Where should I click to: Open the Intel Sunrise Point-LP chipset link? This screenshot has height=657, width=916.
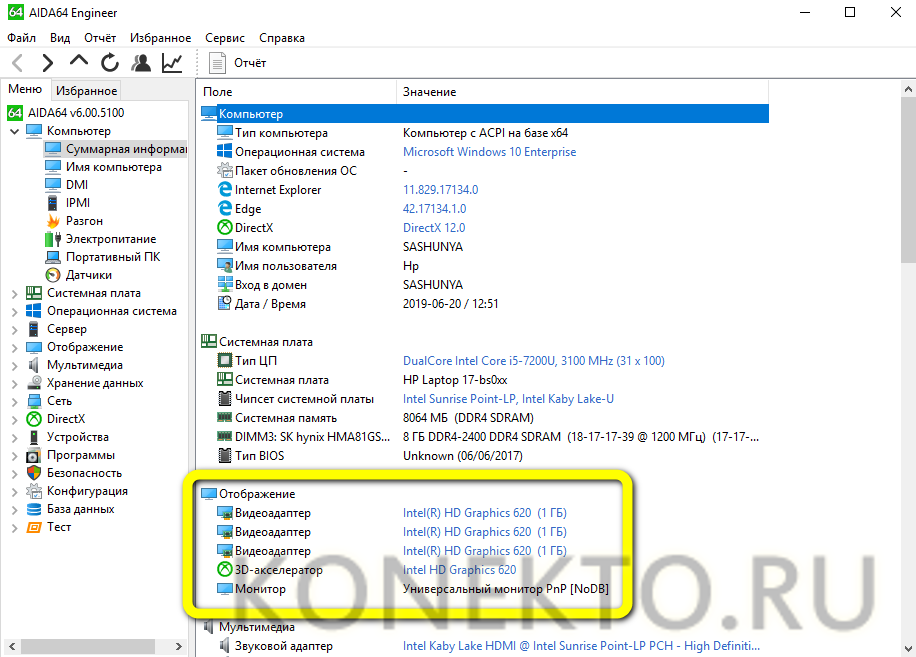pos(508,399)
